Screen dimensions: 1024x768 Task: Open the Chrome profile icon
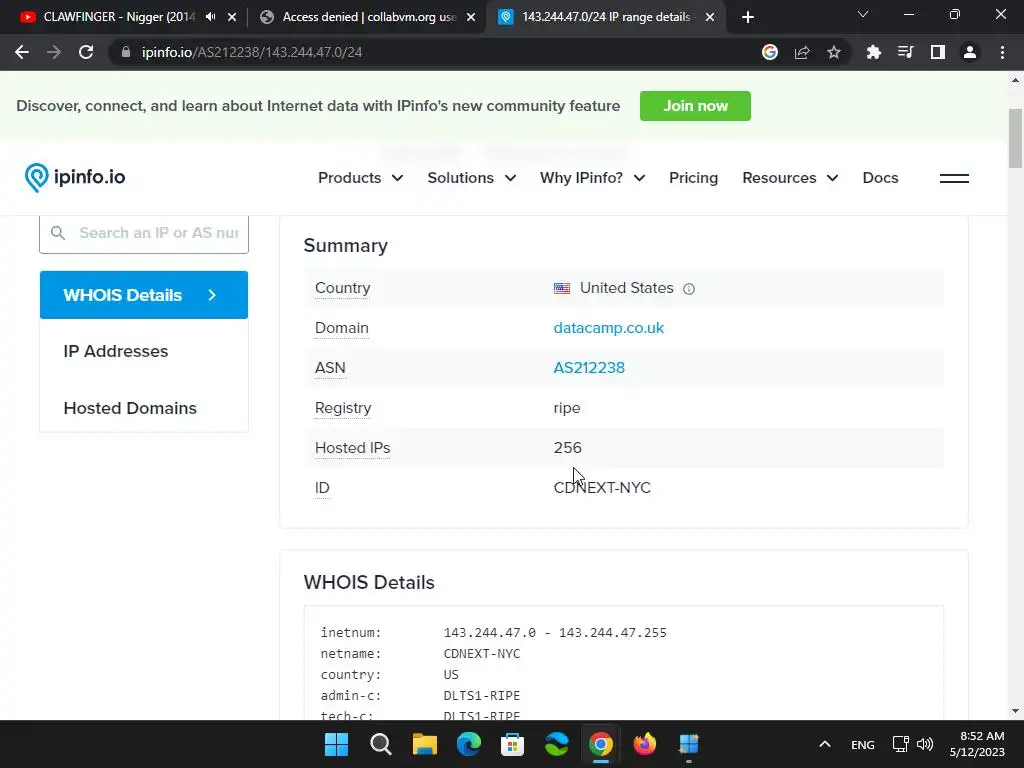(x=970, y=52)
